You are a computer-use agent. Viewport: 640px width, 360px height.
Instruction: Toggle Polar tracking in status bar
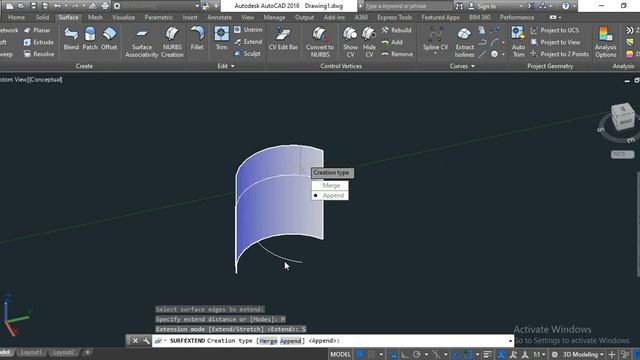click(417, 355)
